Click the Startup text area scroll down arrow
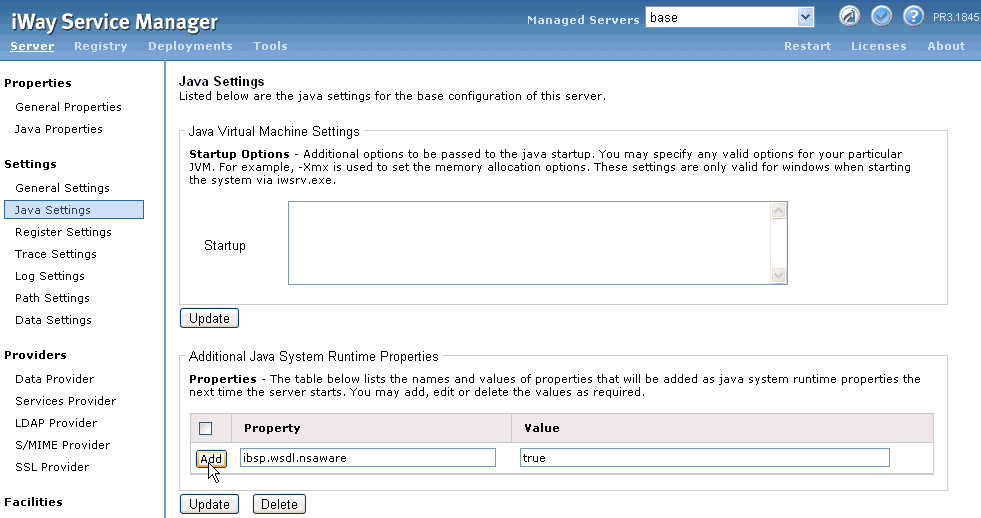 point(778,275)
